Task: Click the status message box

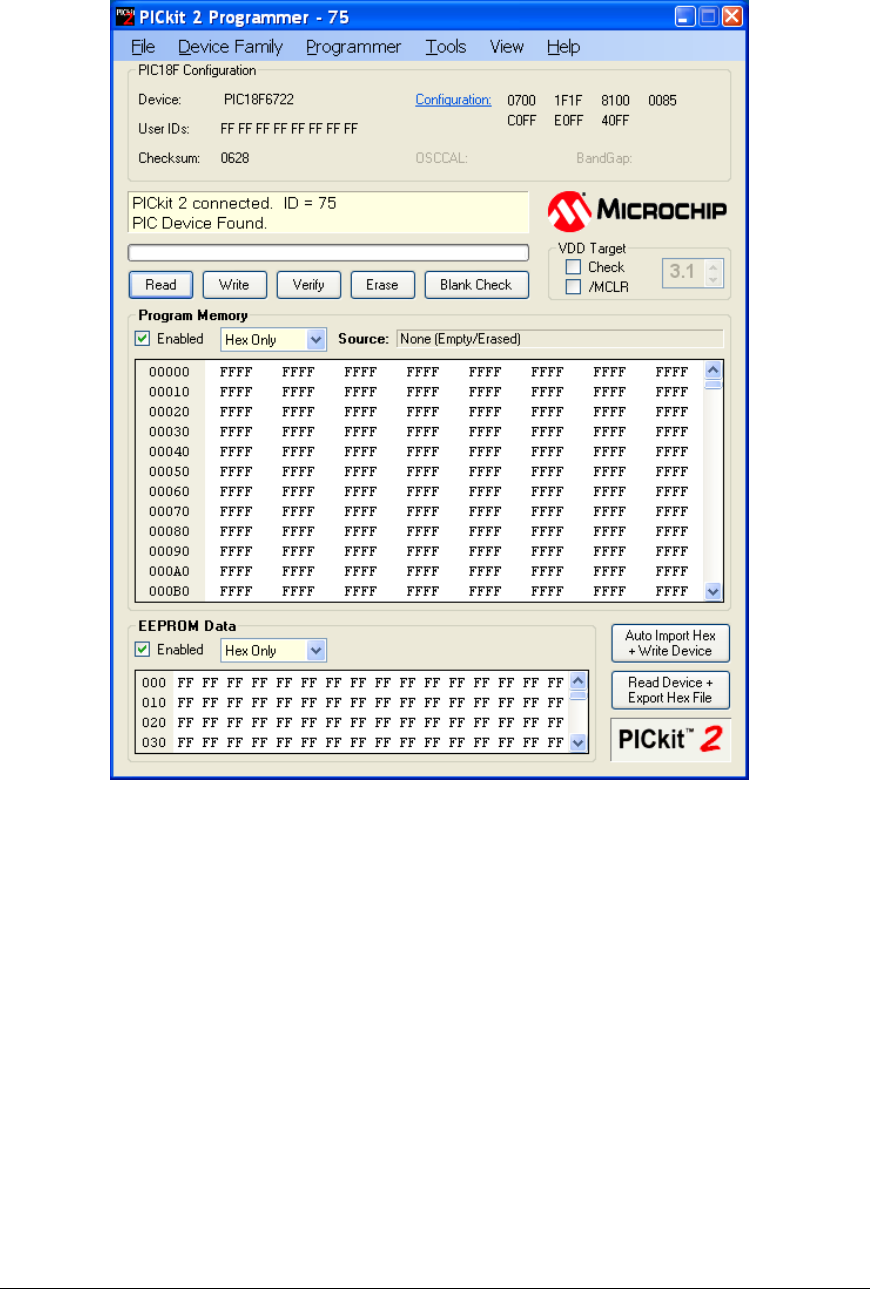Action: tap(329, 213)
